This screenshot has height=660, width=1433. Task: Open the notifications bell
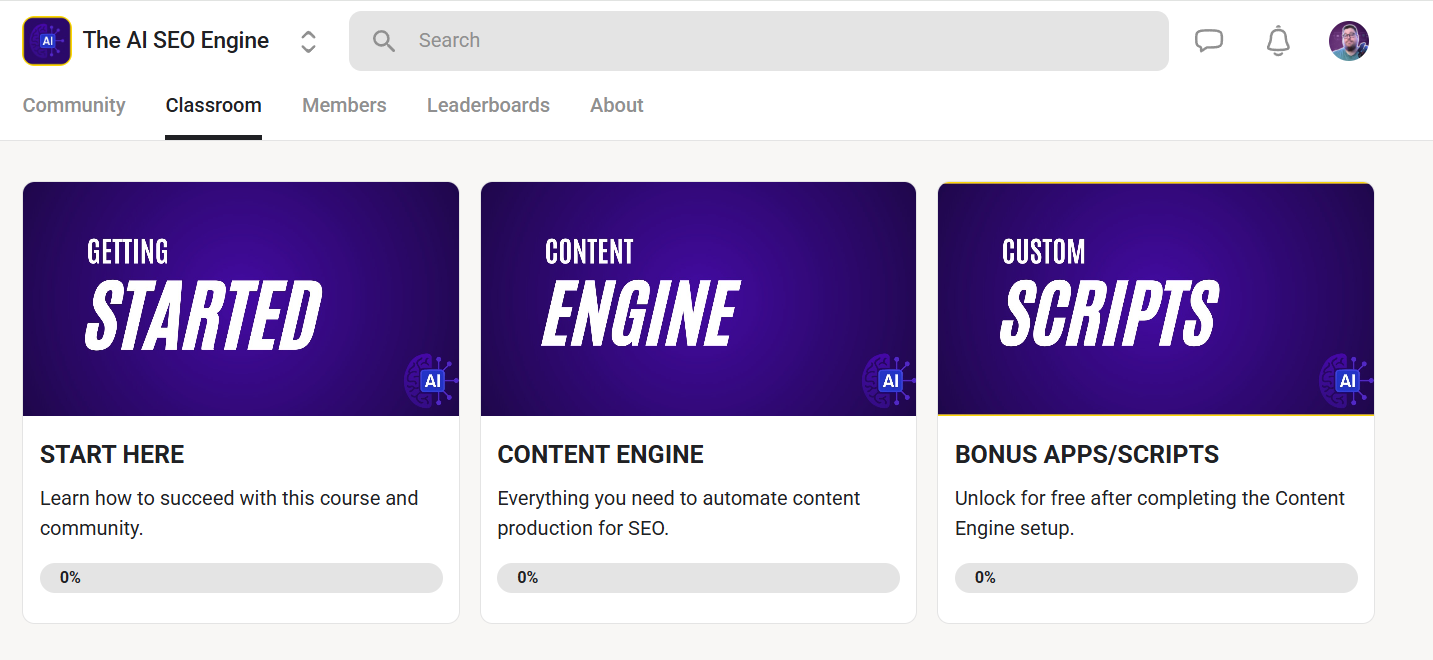[x=1277, y=40]
